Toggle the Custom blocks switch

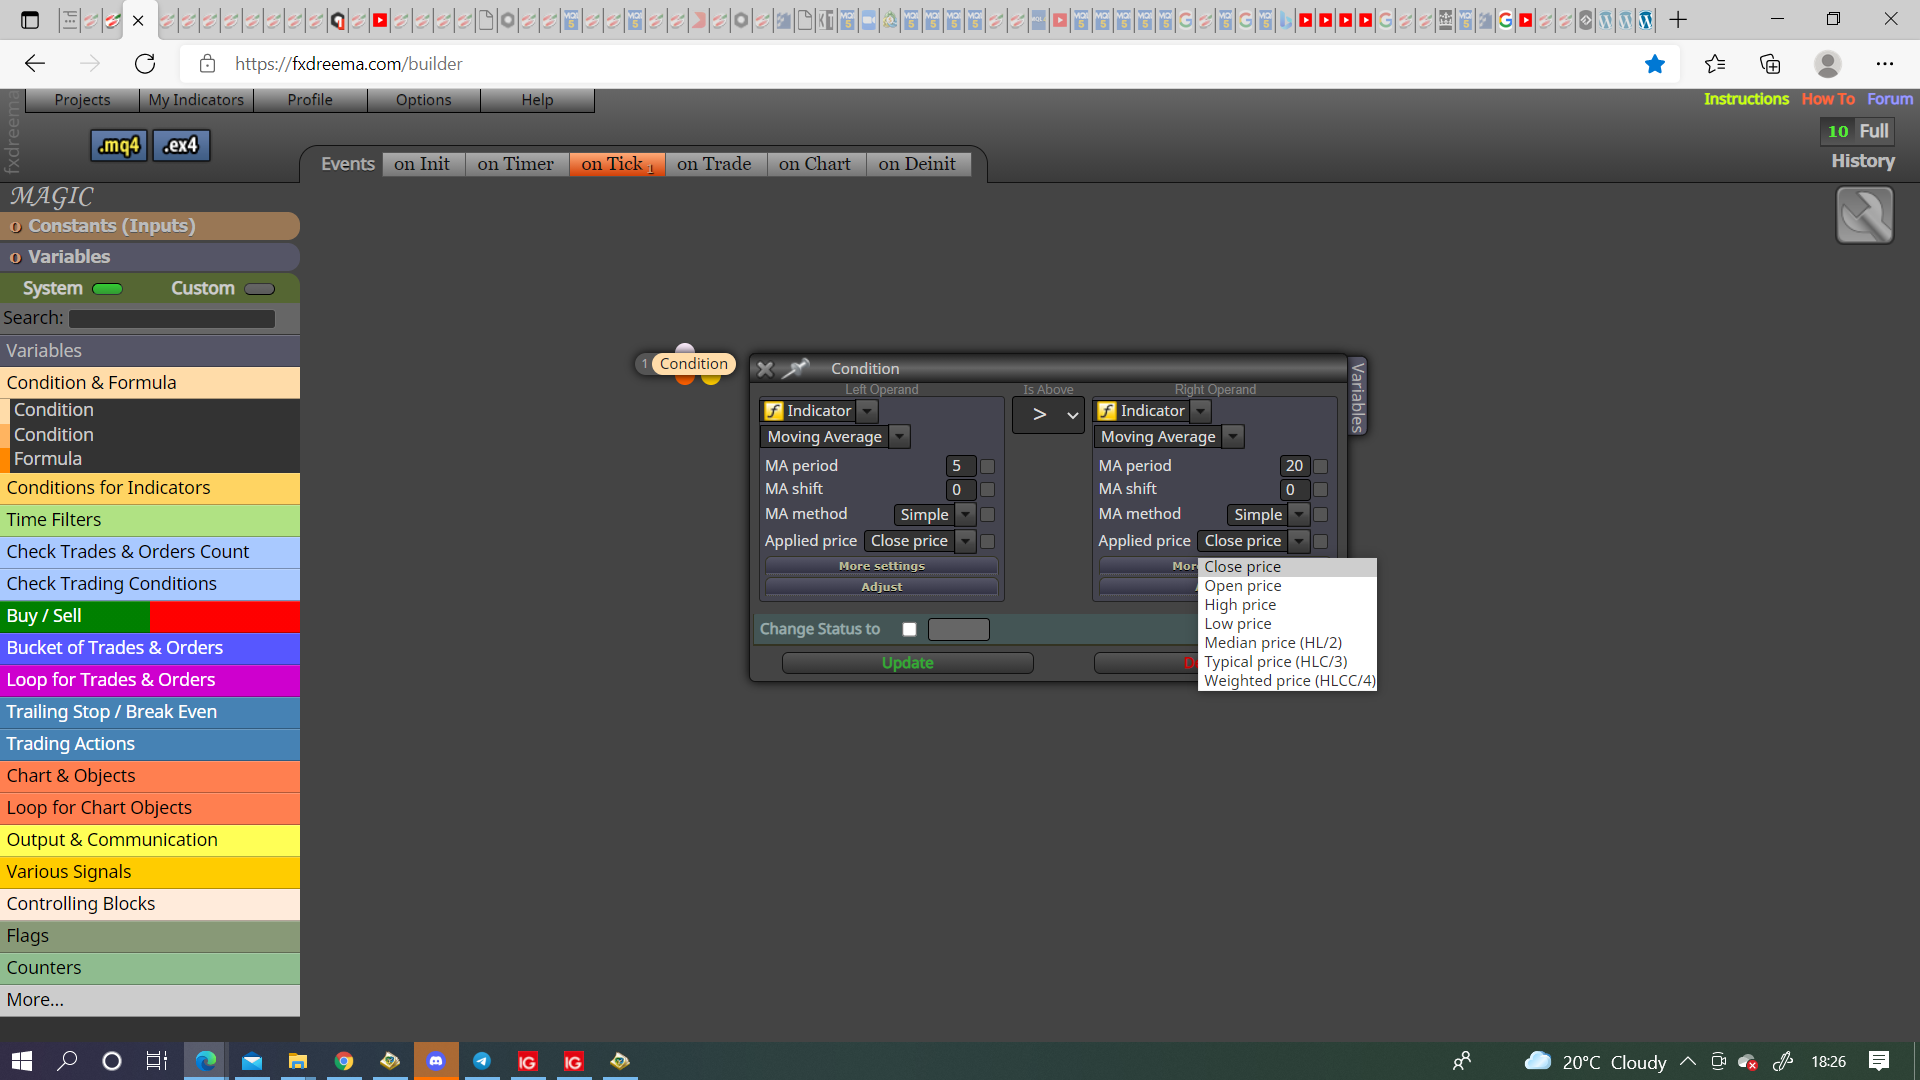point(259,289)
